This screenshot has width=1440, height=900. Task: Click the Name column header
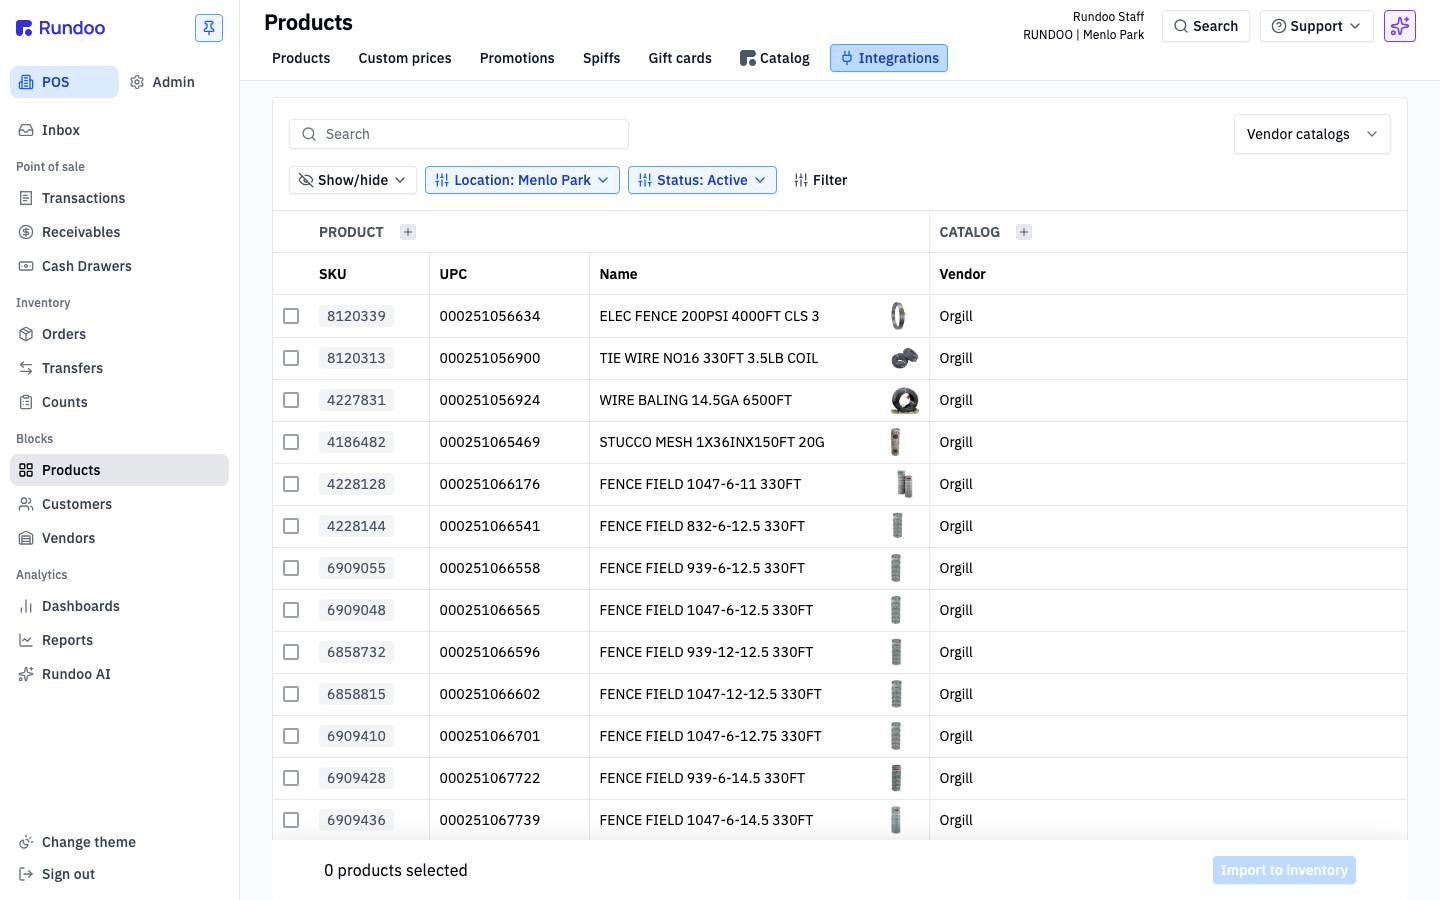[x=618, y=274]
